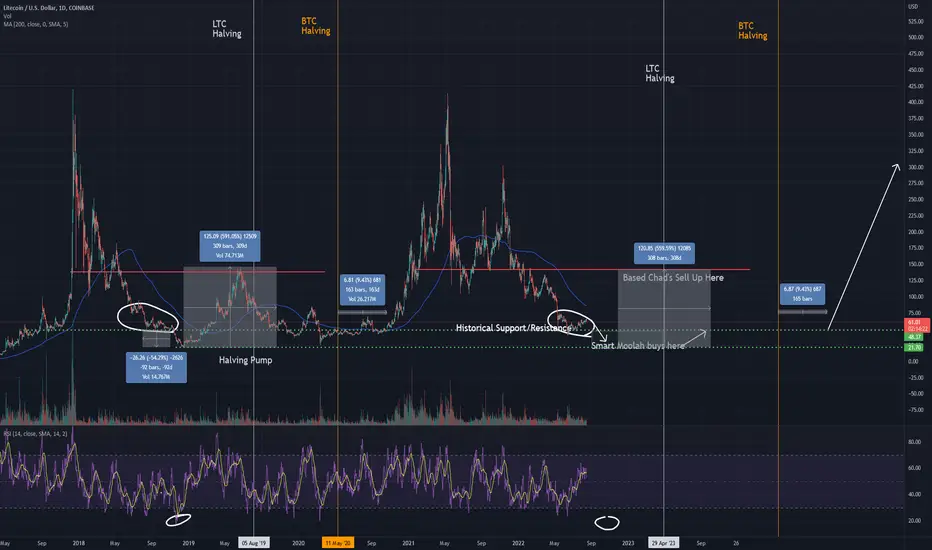Viewport: 932px width, 550px height.
Task: Click the LTC Halving label near 2023
Action: tap(660, 73)
